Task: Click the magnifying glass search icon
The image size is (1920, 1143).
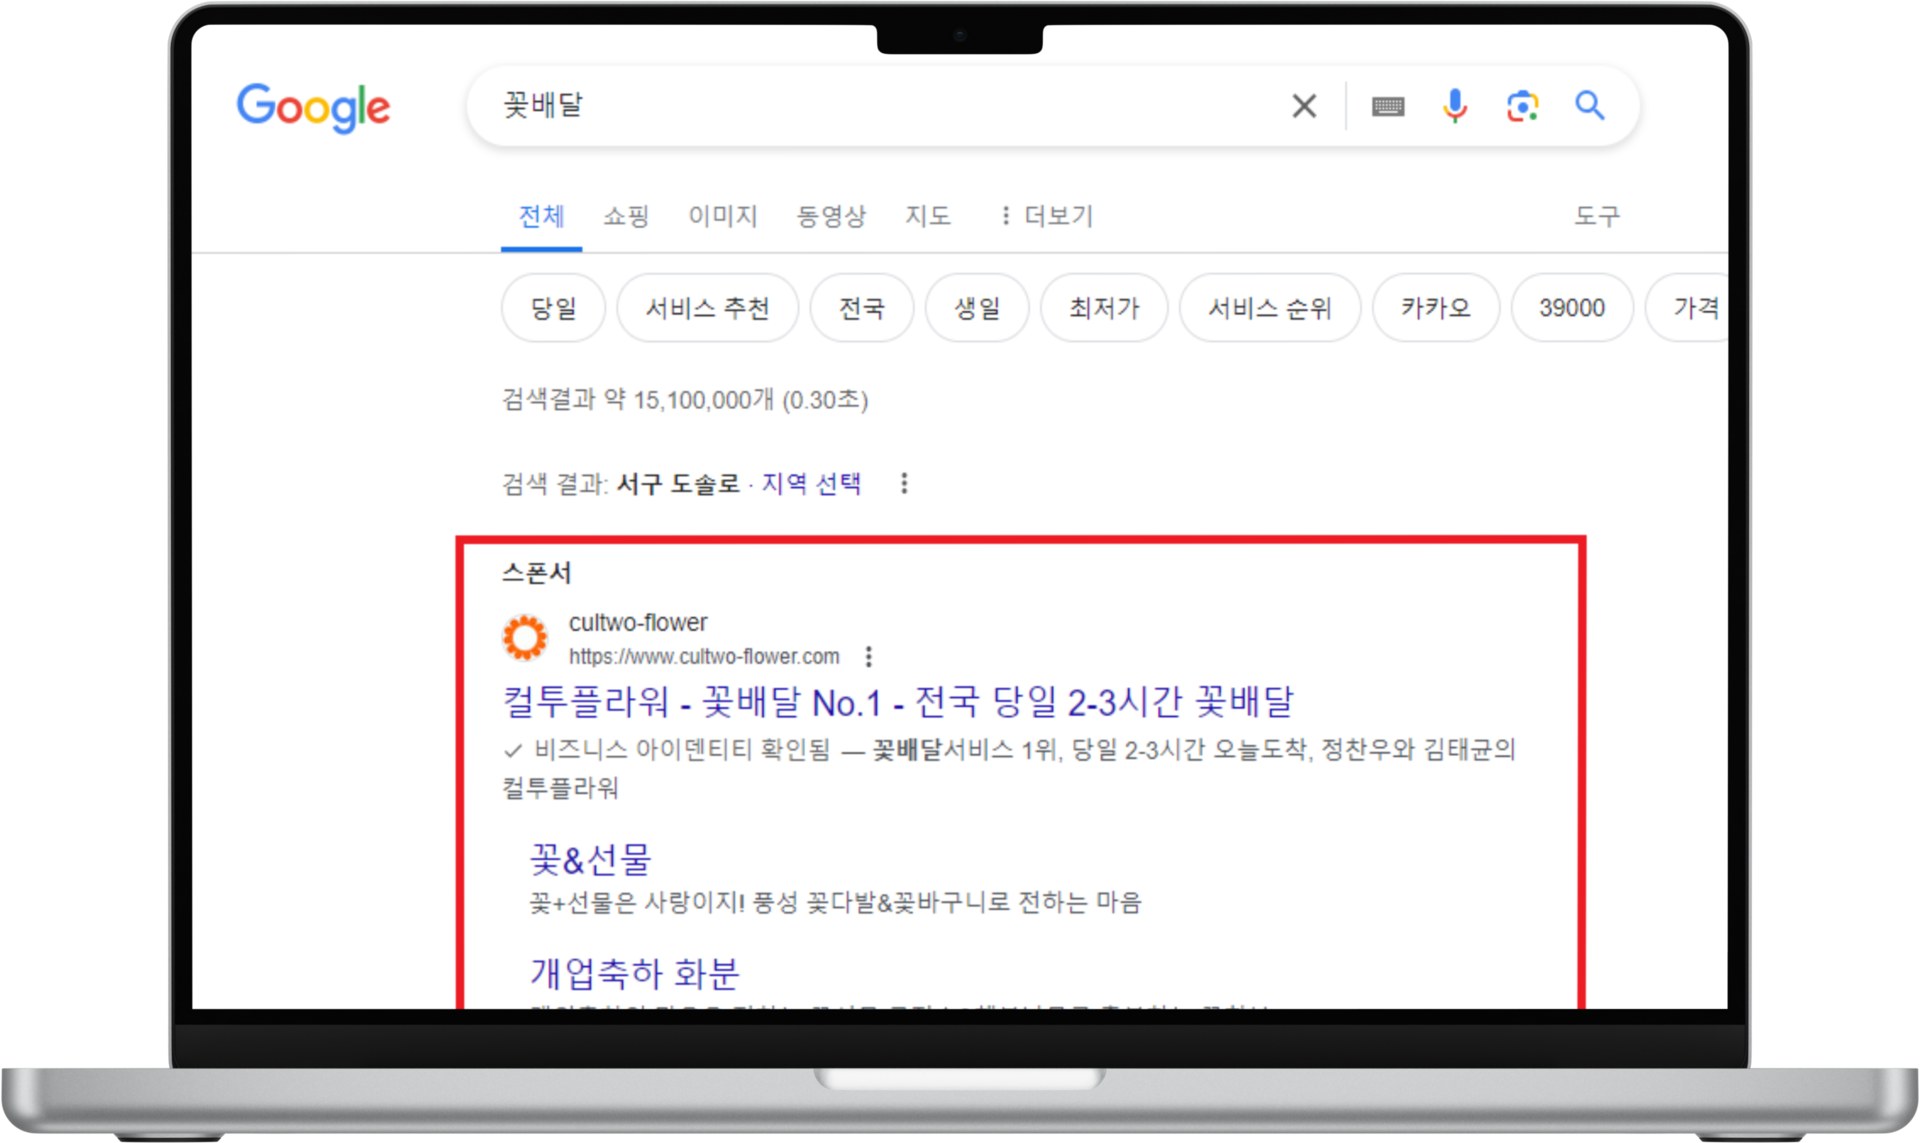Action: pos(1590,105)
